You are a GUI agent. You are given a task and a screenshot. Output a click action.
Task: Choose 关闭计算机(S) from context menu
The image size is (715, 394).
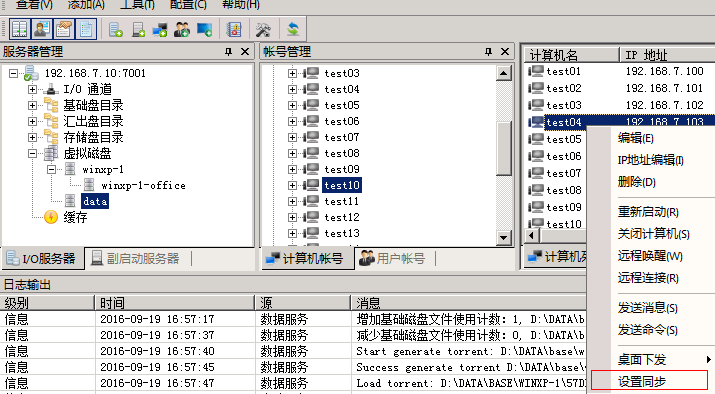(x=653, y=234)
